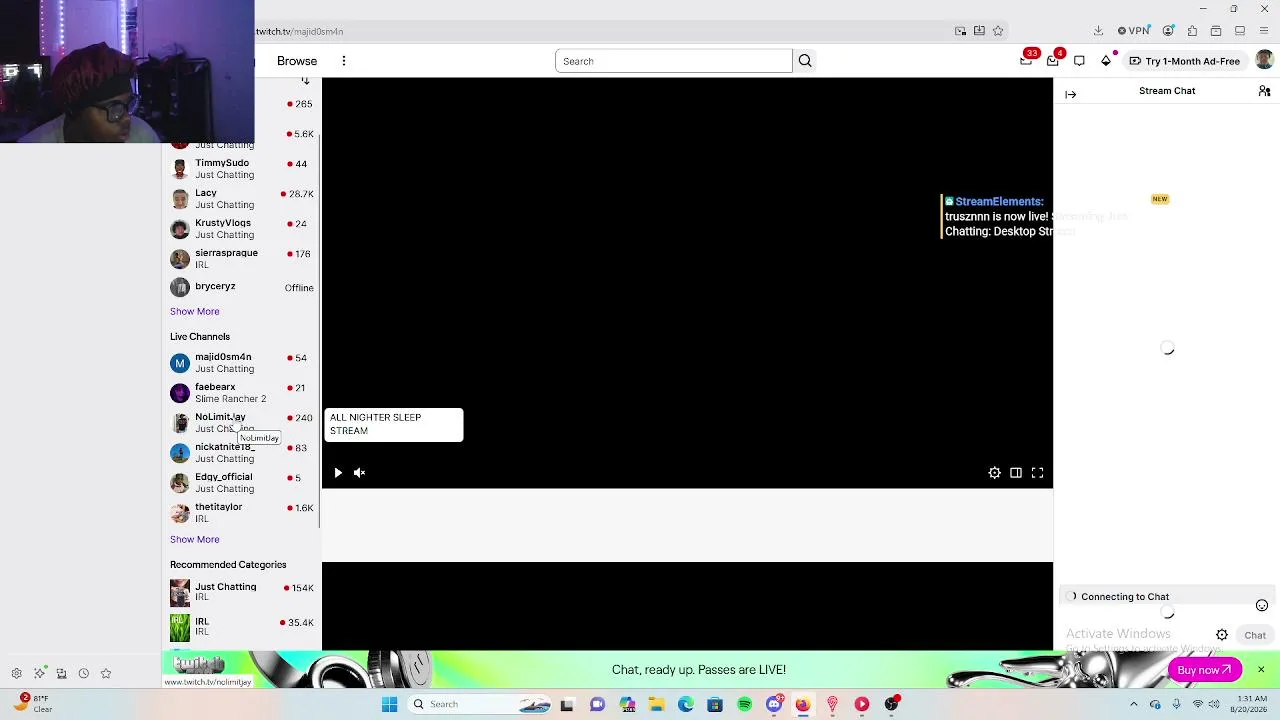Screen dimensions: 1280x720
Task: Click the Get Bits diamond icon
Action: pos(1106,61)
